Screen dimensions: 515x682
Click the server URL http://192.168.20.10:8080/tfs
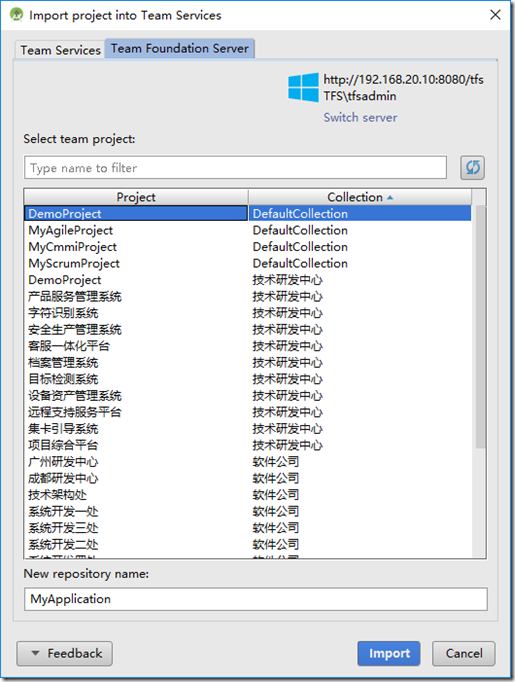pos(403,79)
